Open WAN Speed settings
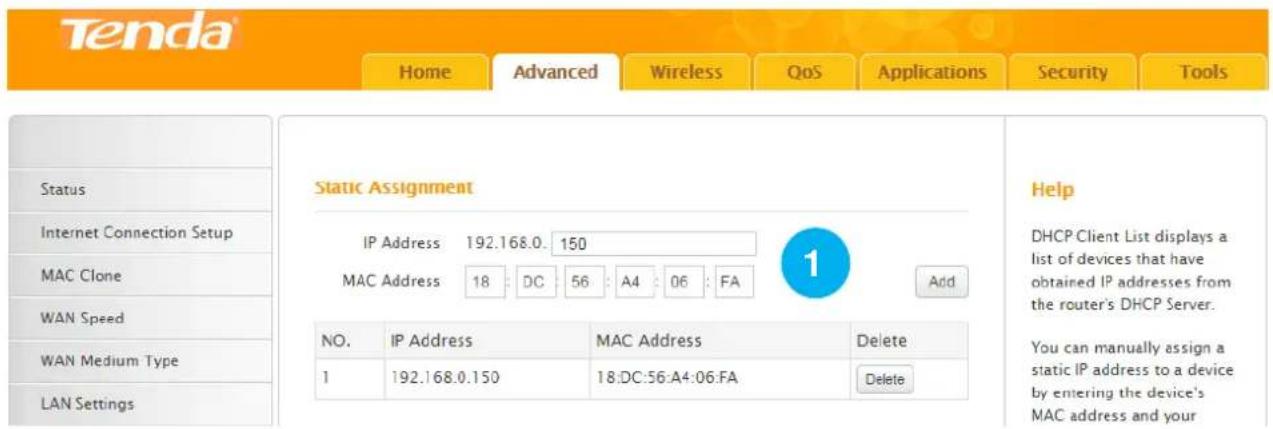Screen dimensions: 1273x429 click(139, 318)
